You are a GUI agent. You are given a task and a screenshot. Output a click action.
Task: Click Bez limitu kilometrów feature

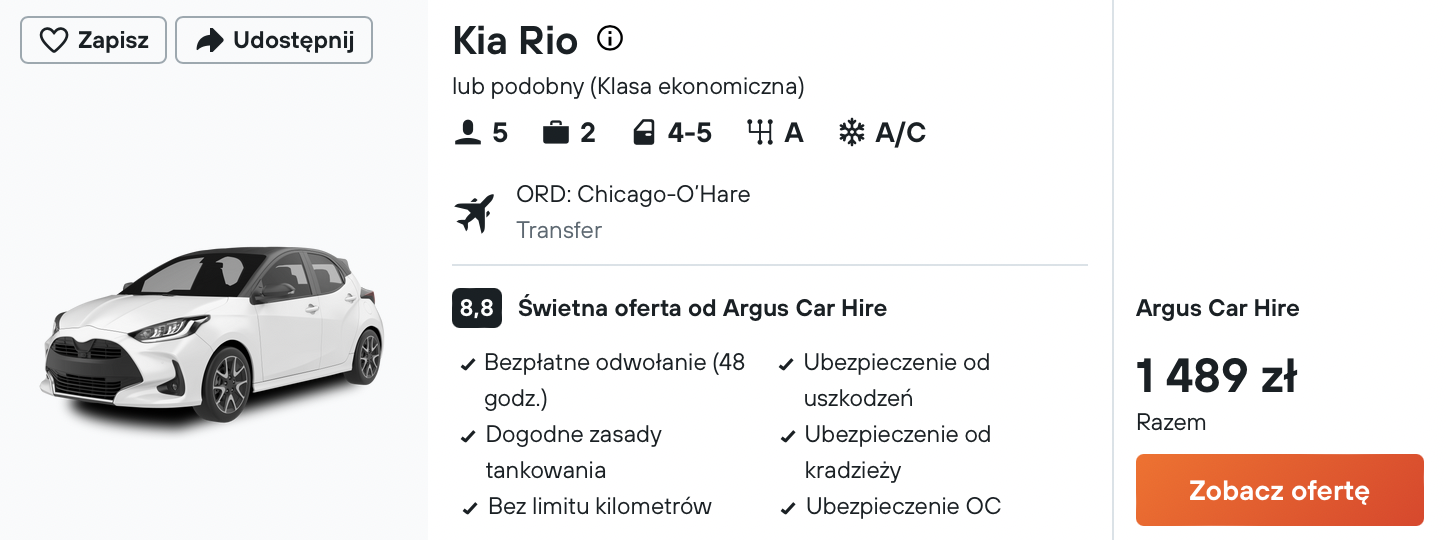(x=587, y=507)
